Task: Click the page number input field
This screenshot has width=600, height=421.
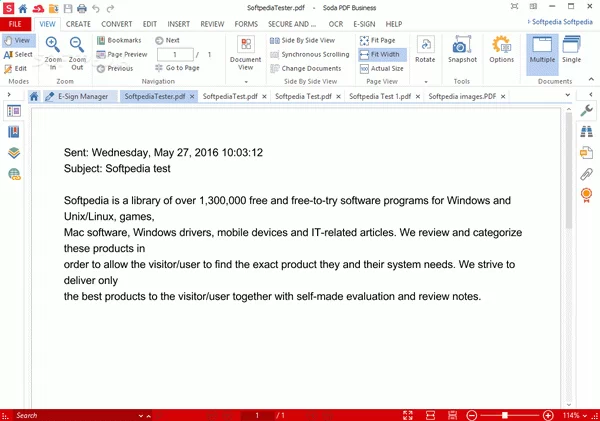Action: 175,54
